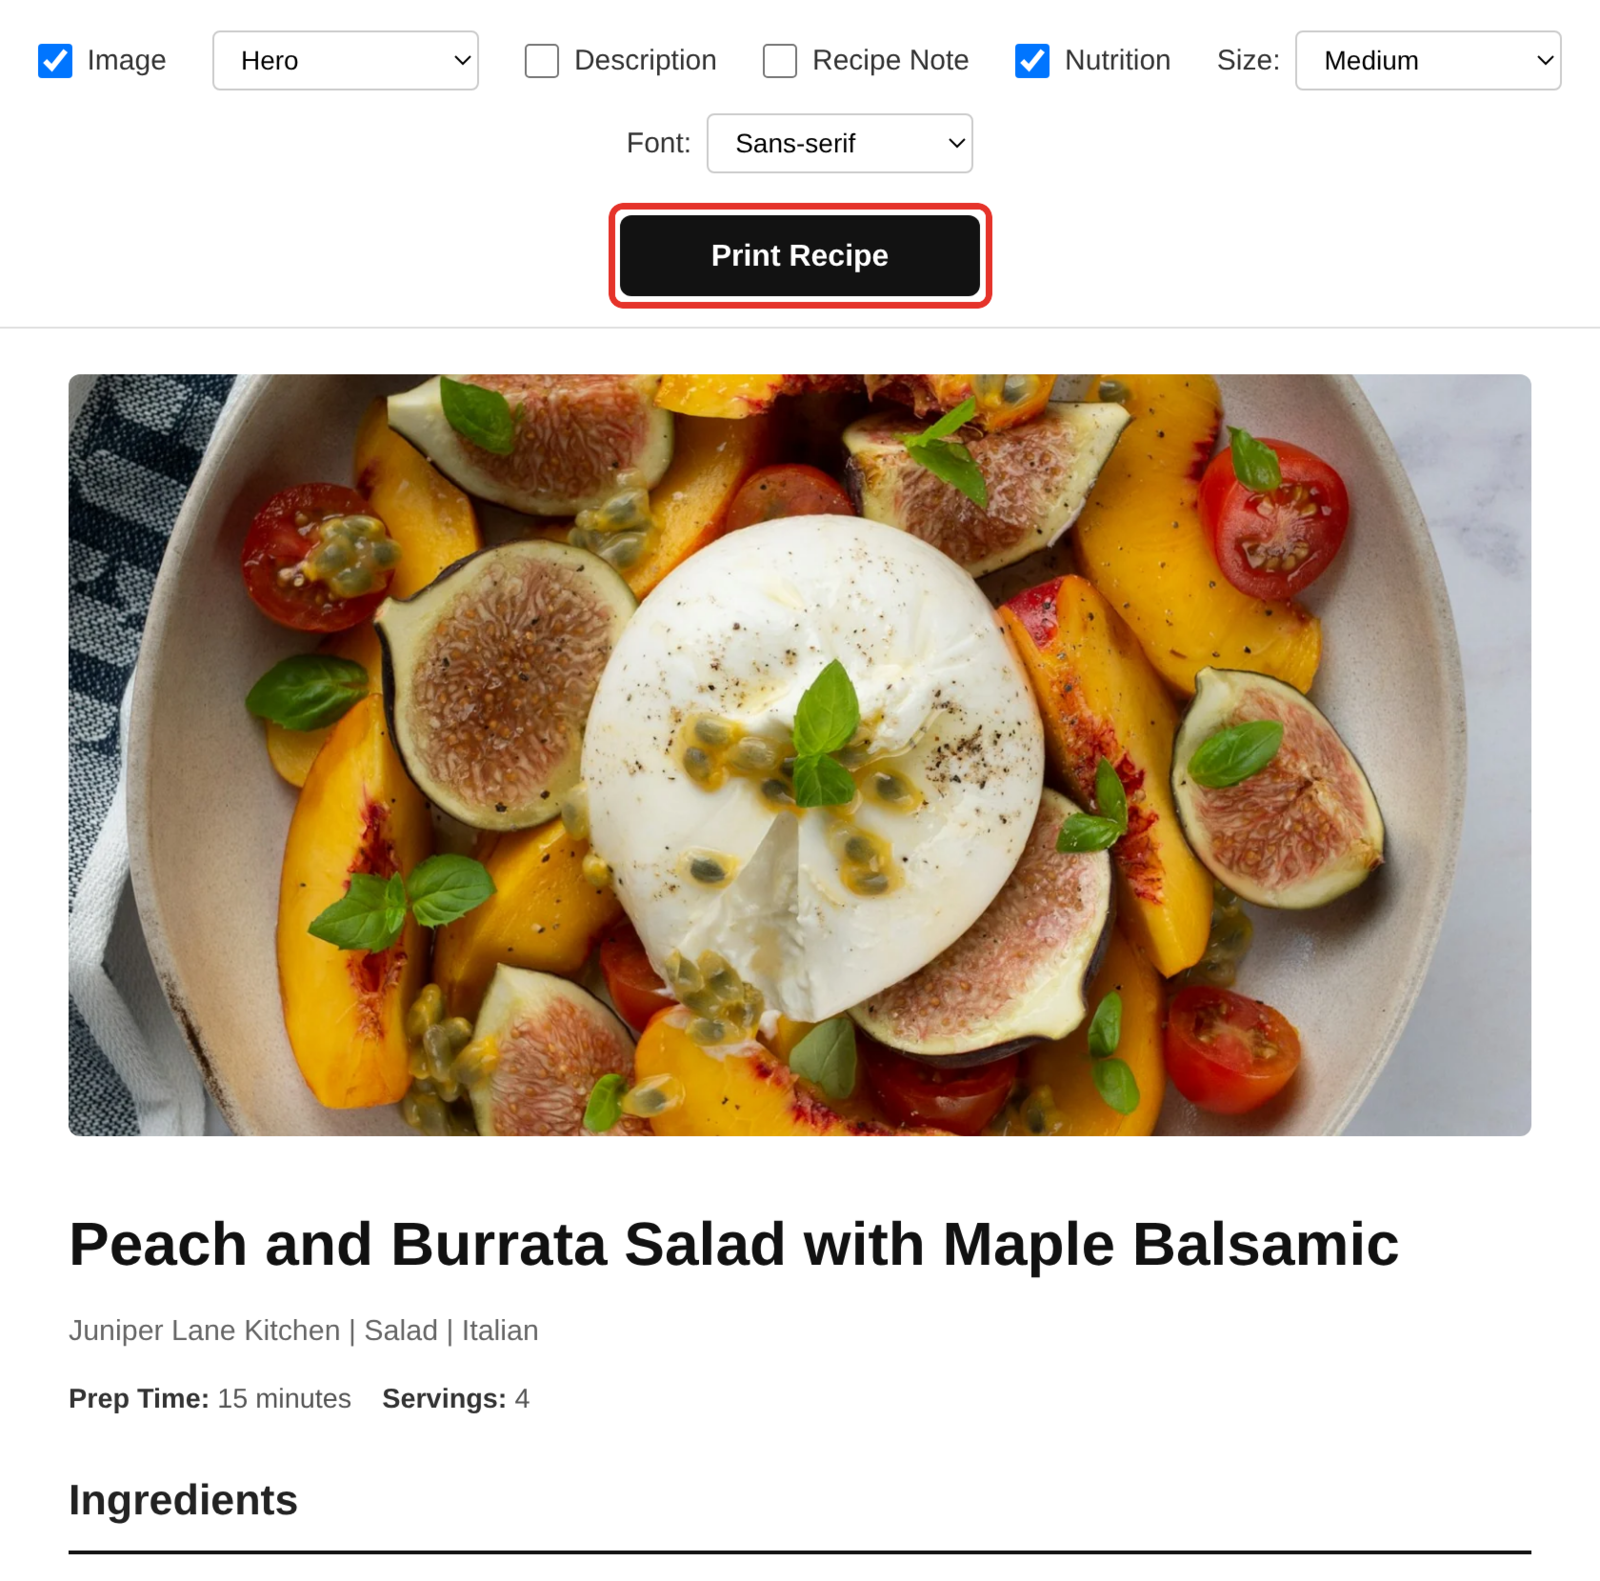The height and width of the screenshot is (1581, 1600).
Task: Tick the Description checkbox
Action: pos(541,61)
